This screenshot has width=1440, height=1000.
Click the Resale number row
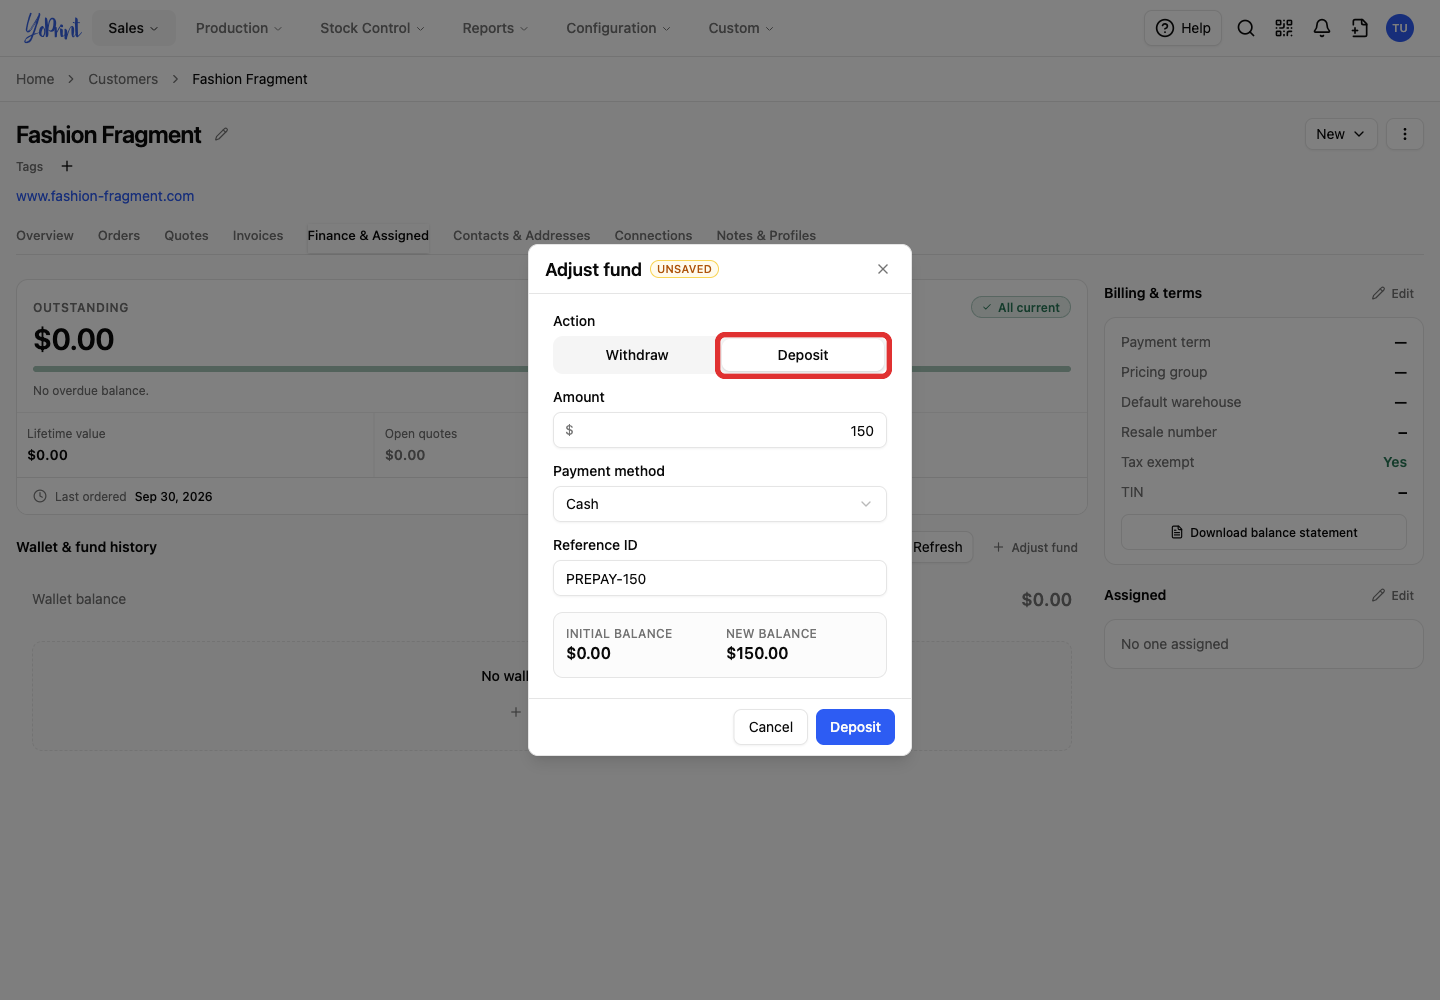[1264, 432]
